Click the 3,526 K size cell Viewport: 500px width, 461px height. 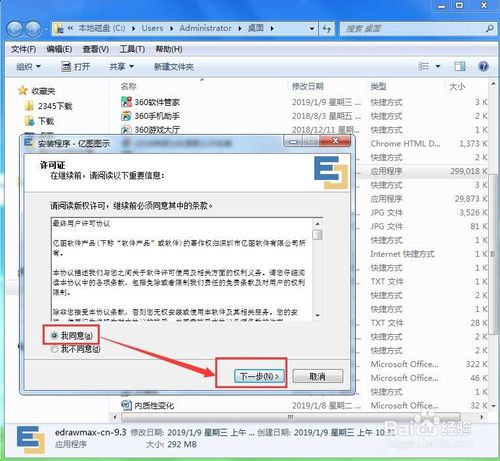point(473,212)
